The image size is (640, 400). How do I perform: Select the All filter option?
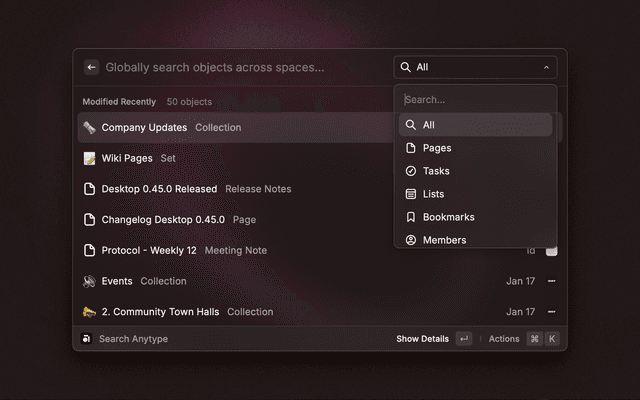429,125
